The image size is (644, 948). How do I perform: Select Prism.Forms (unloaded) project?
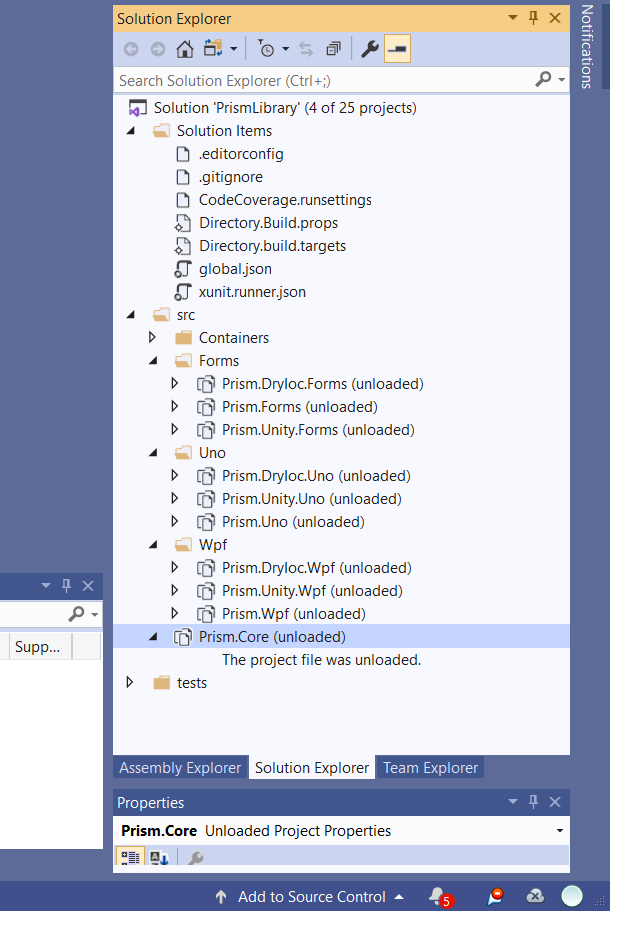click(299, 406)
